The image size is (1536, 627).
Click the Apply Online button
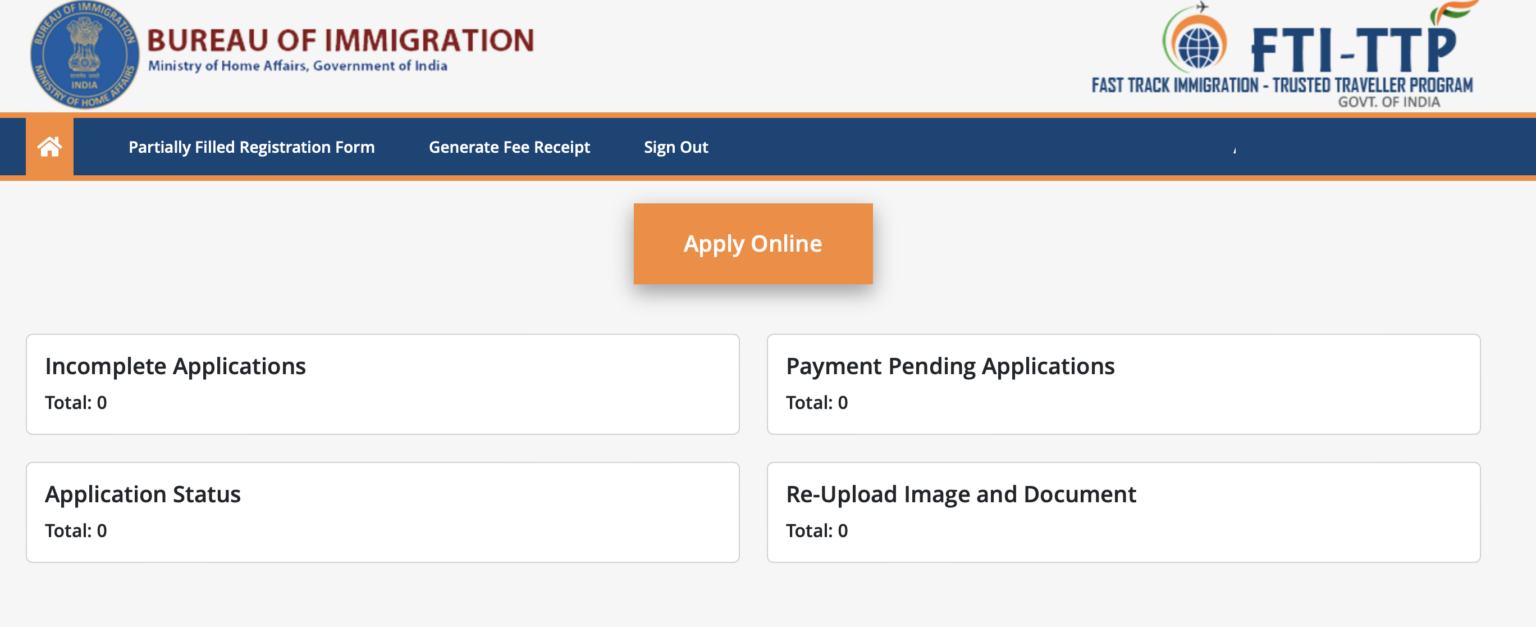pyautogui.click(x=753, y=244)
